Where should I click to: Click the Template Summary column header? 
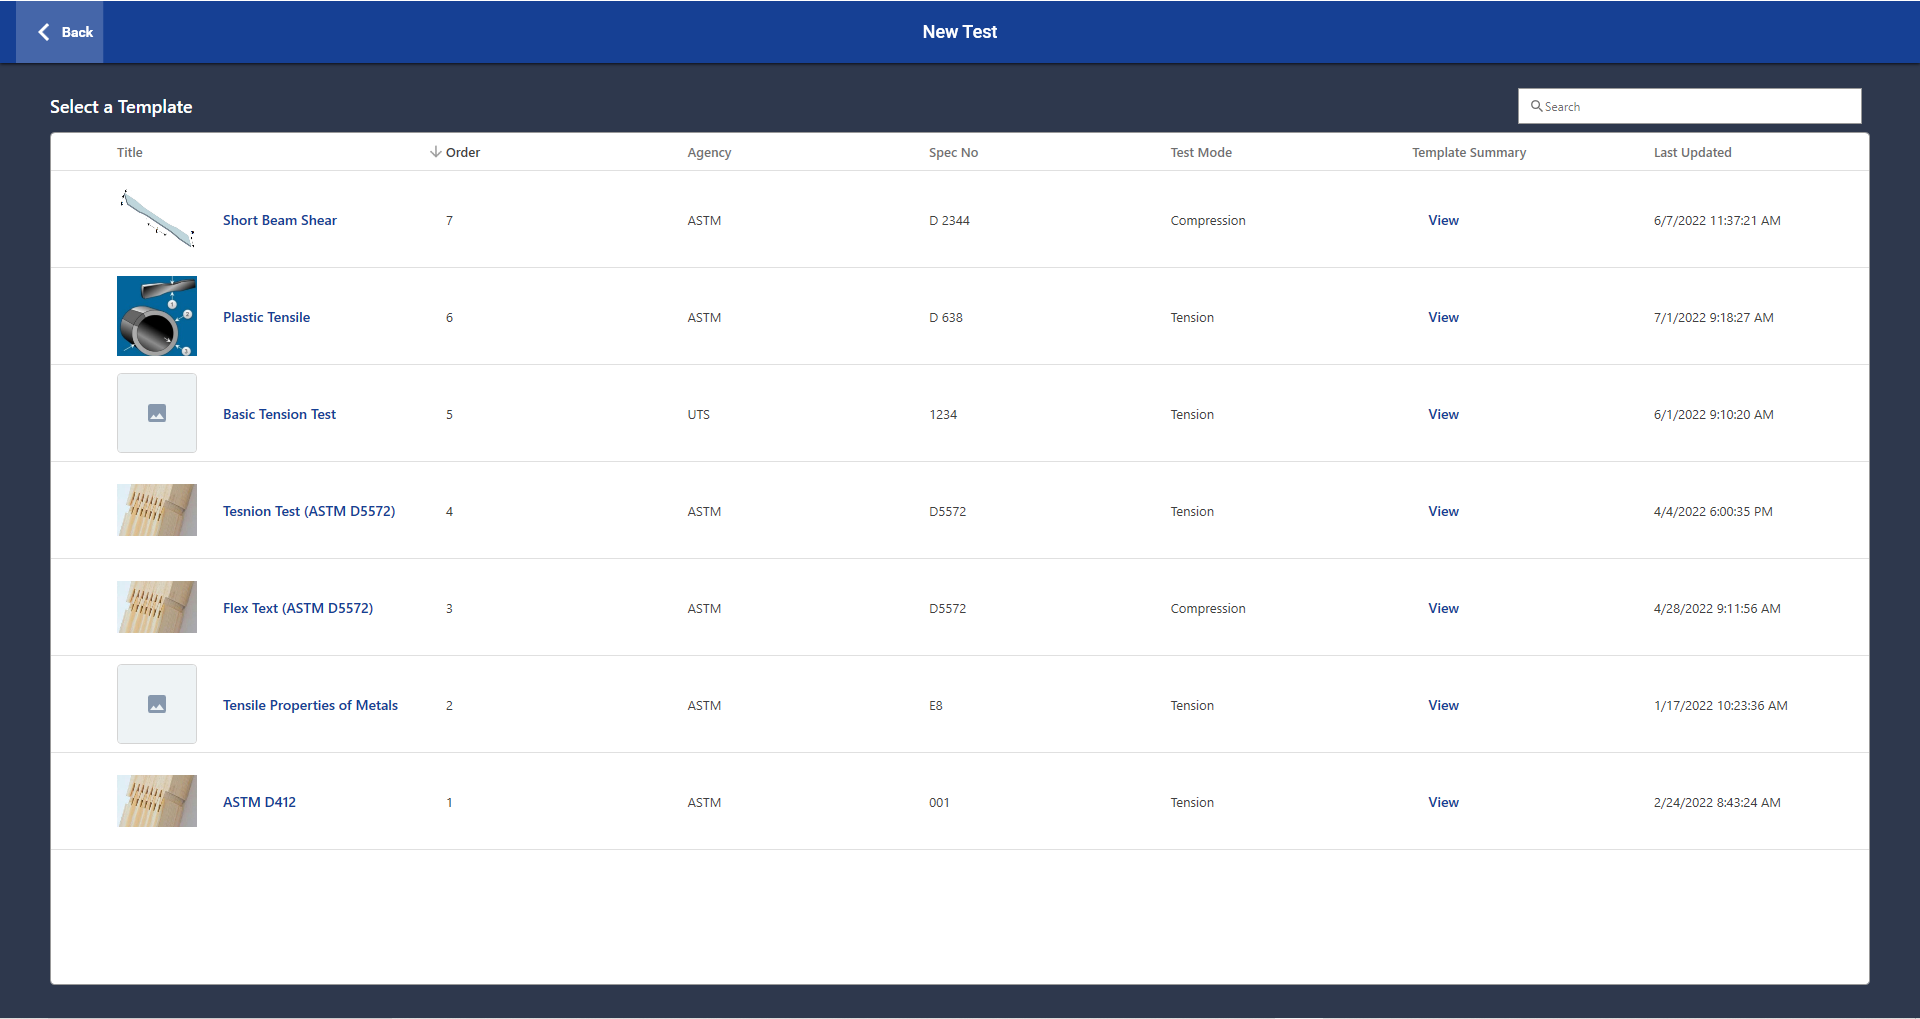point(1469,152)
